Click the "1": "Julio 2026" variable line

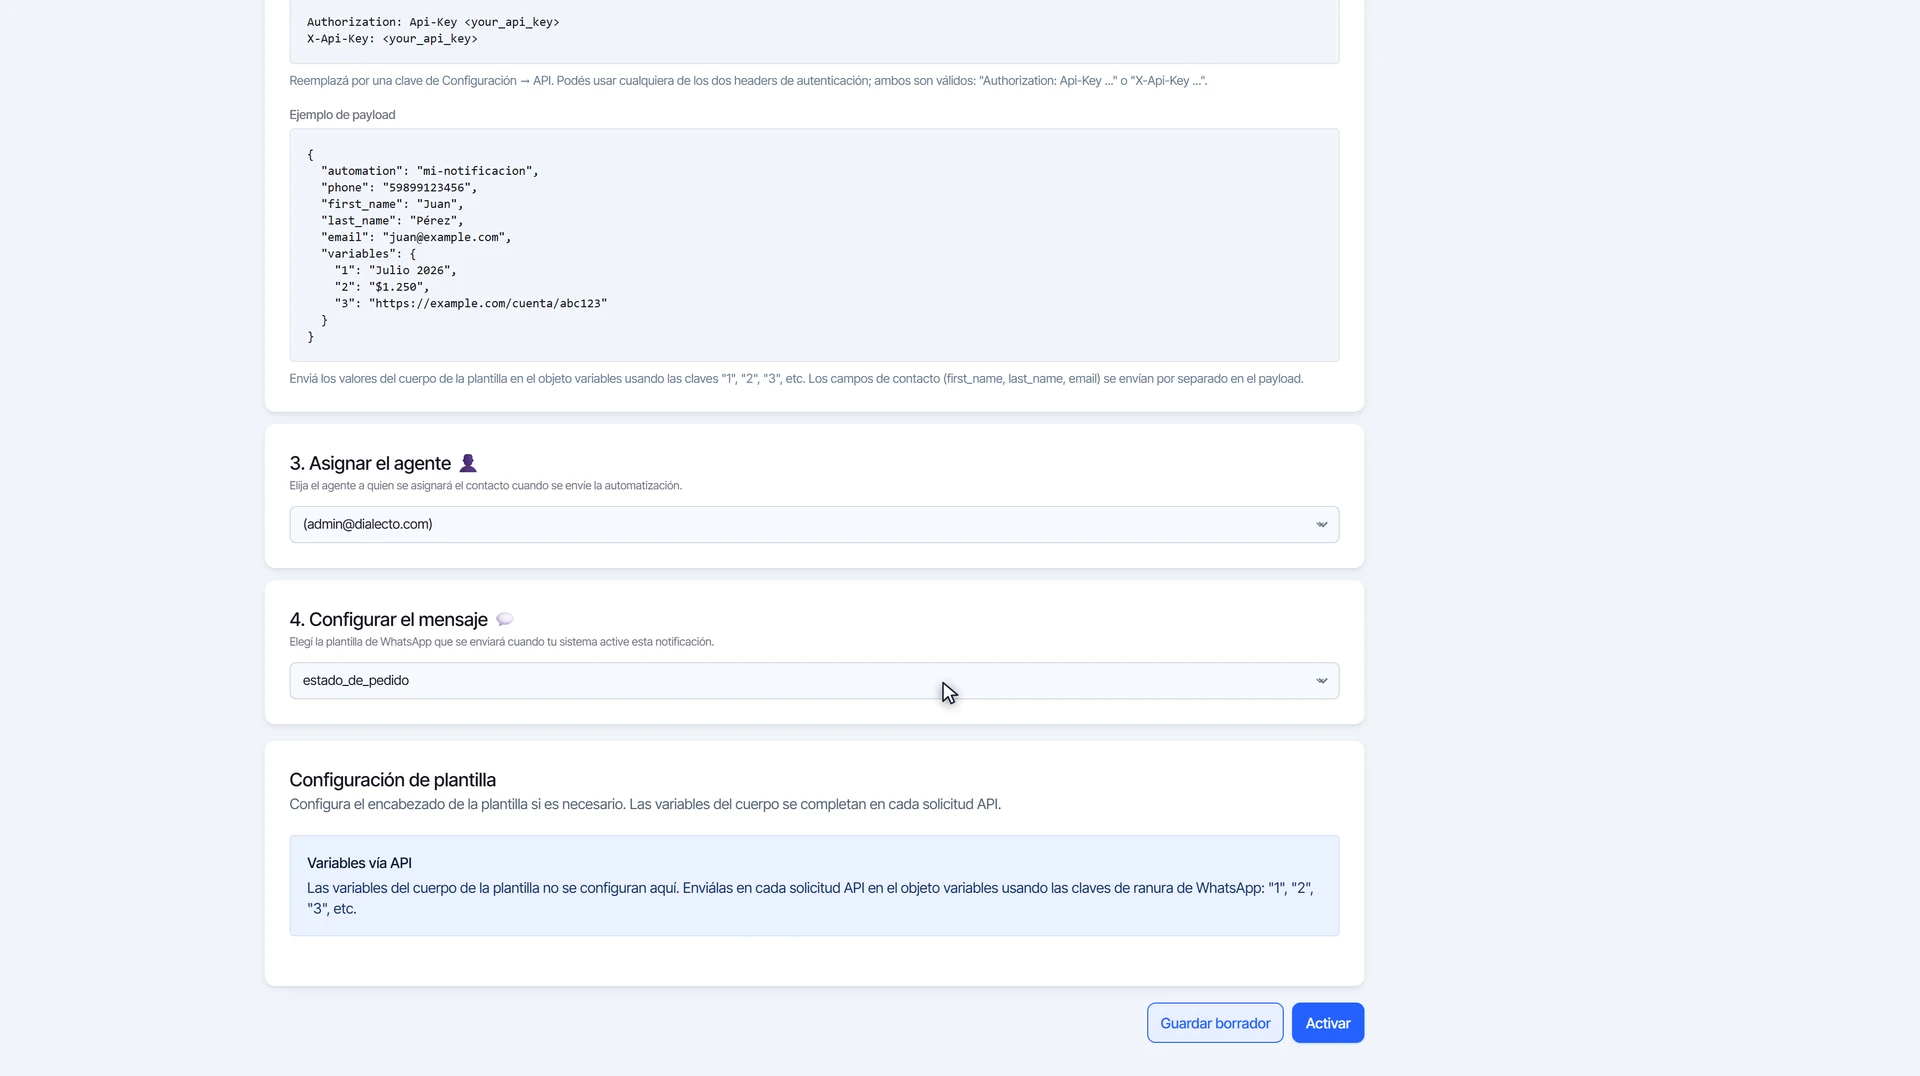[396, 270]
